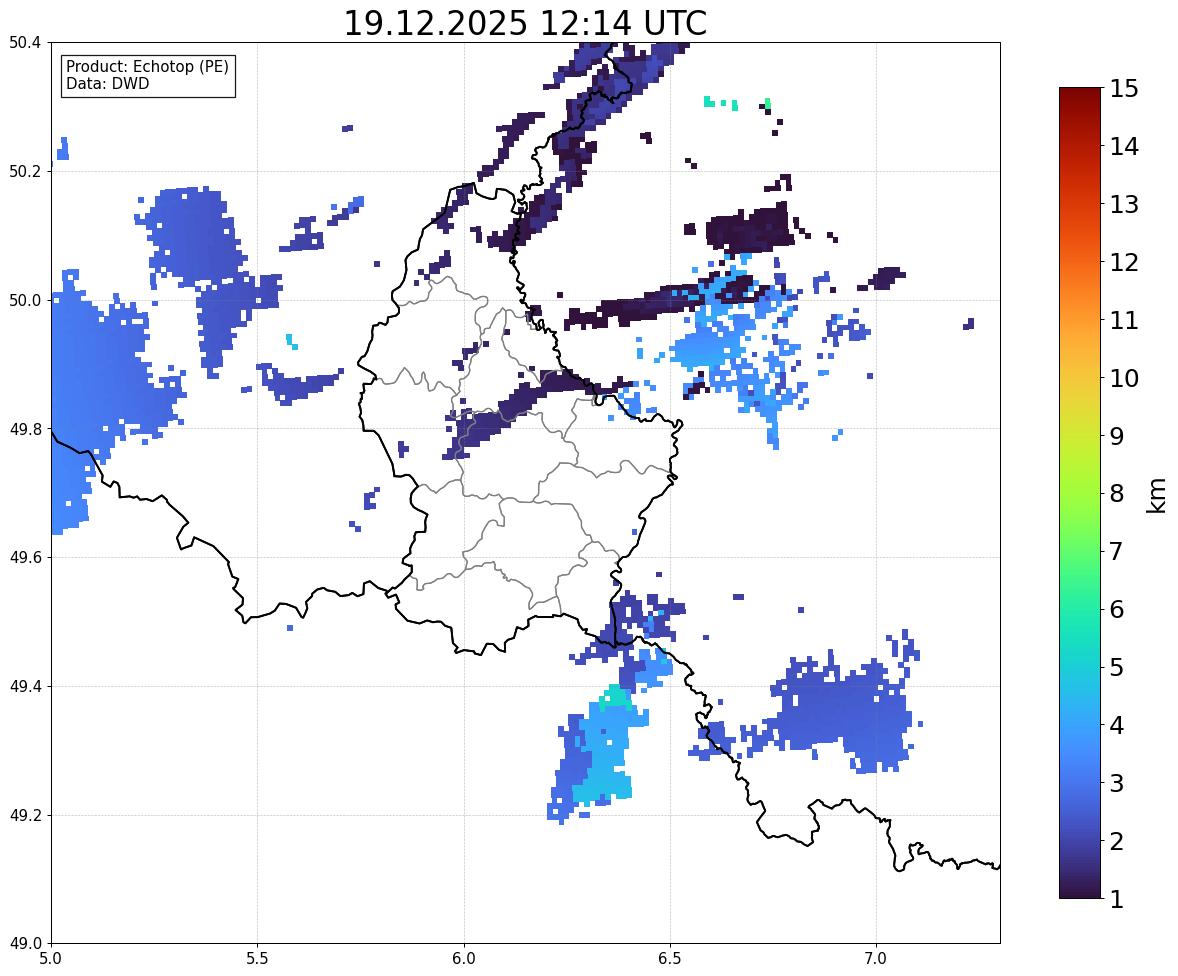The image size is (1178, 976).
Task: Click the latitude tick label '50.2'
Action: pos(24,171)
